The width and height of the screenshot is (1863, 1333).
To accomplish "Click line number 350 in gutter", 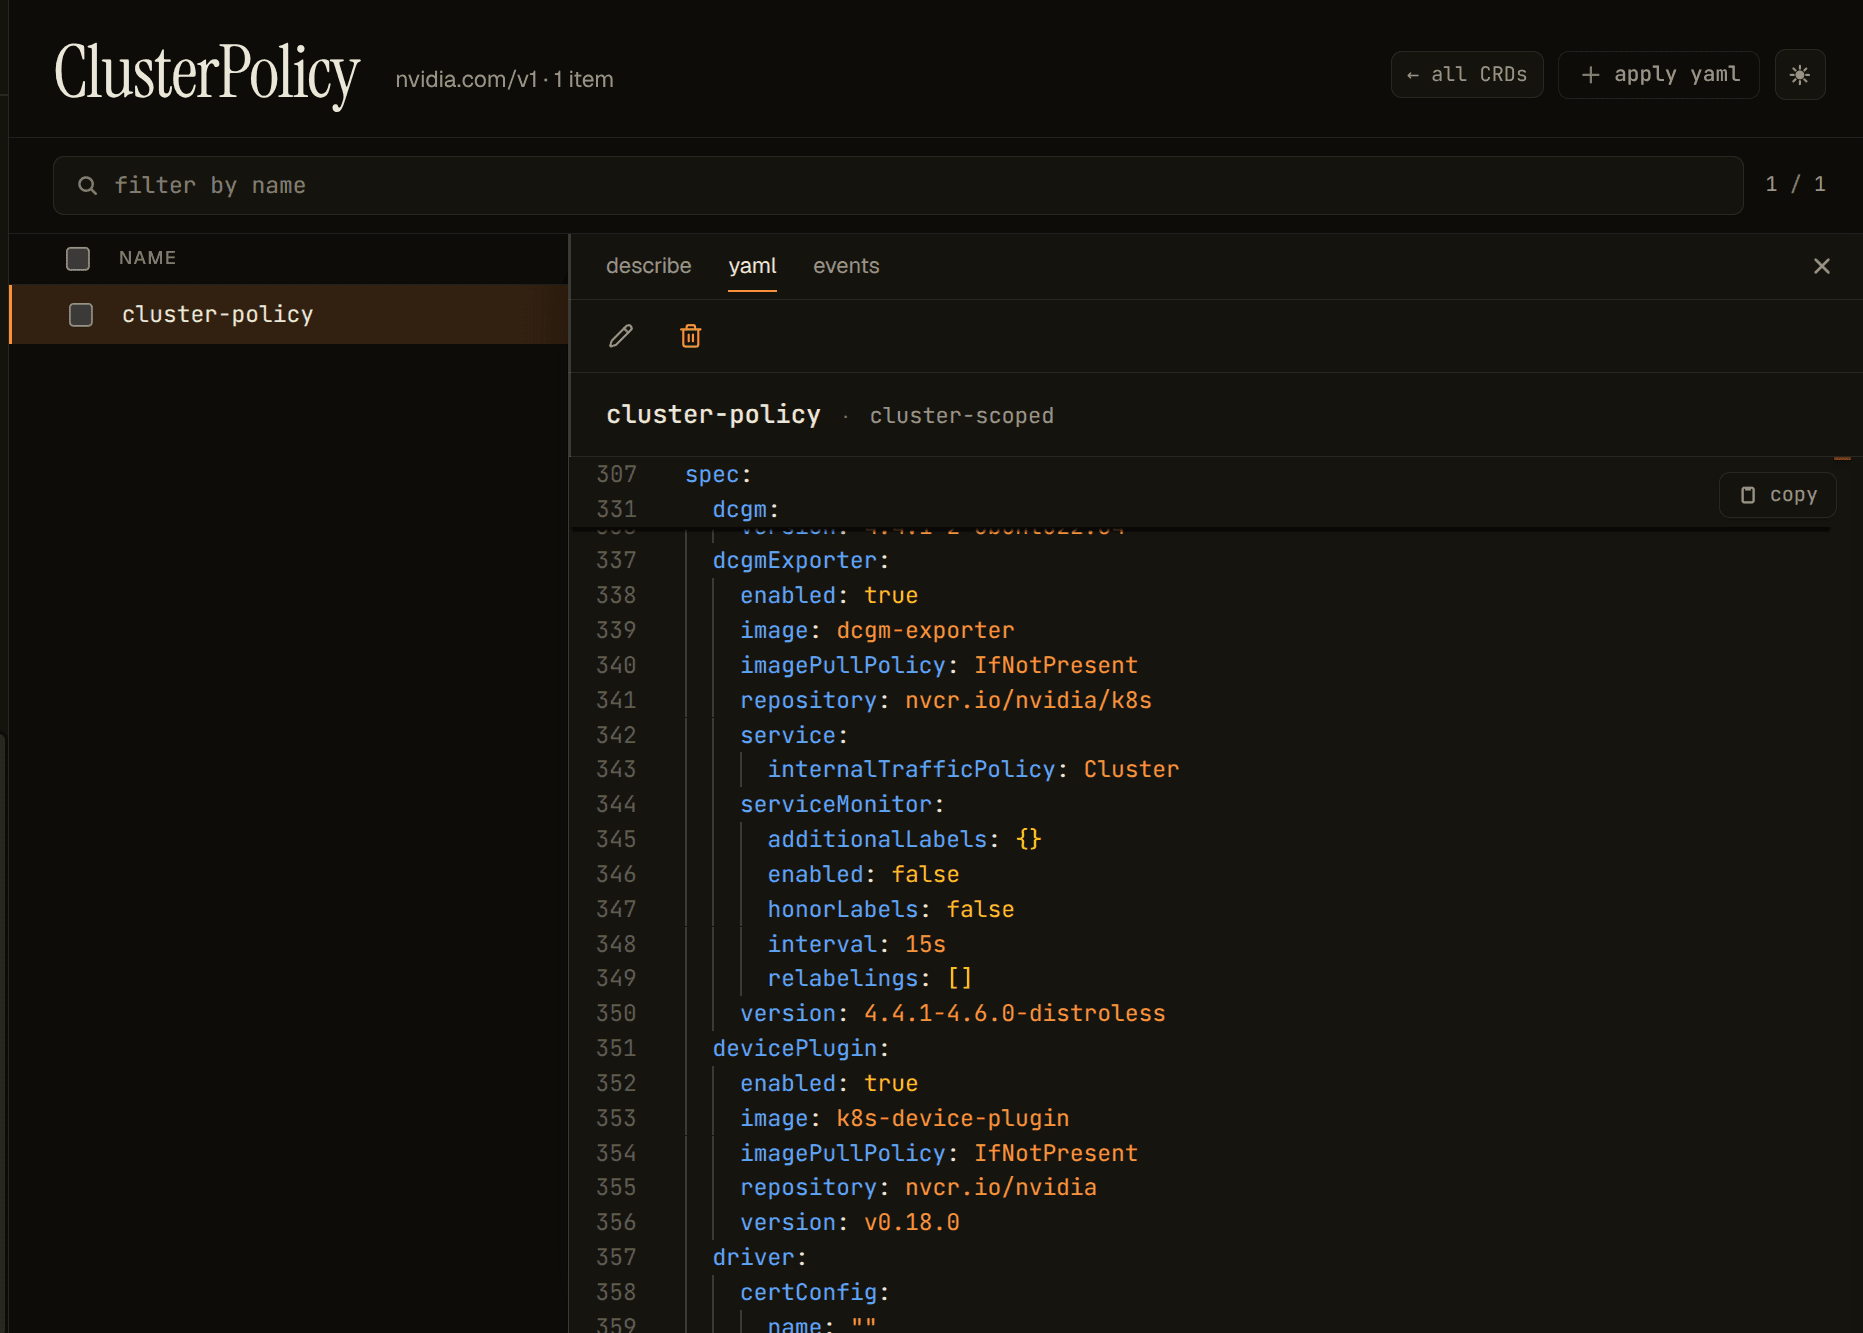I will tap(616, 1014).
